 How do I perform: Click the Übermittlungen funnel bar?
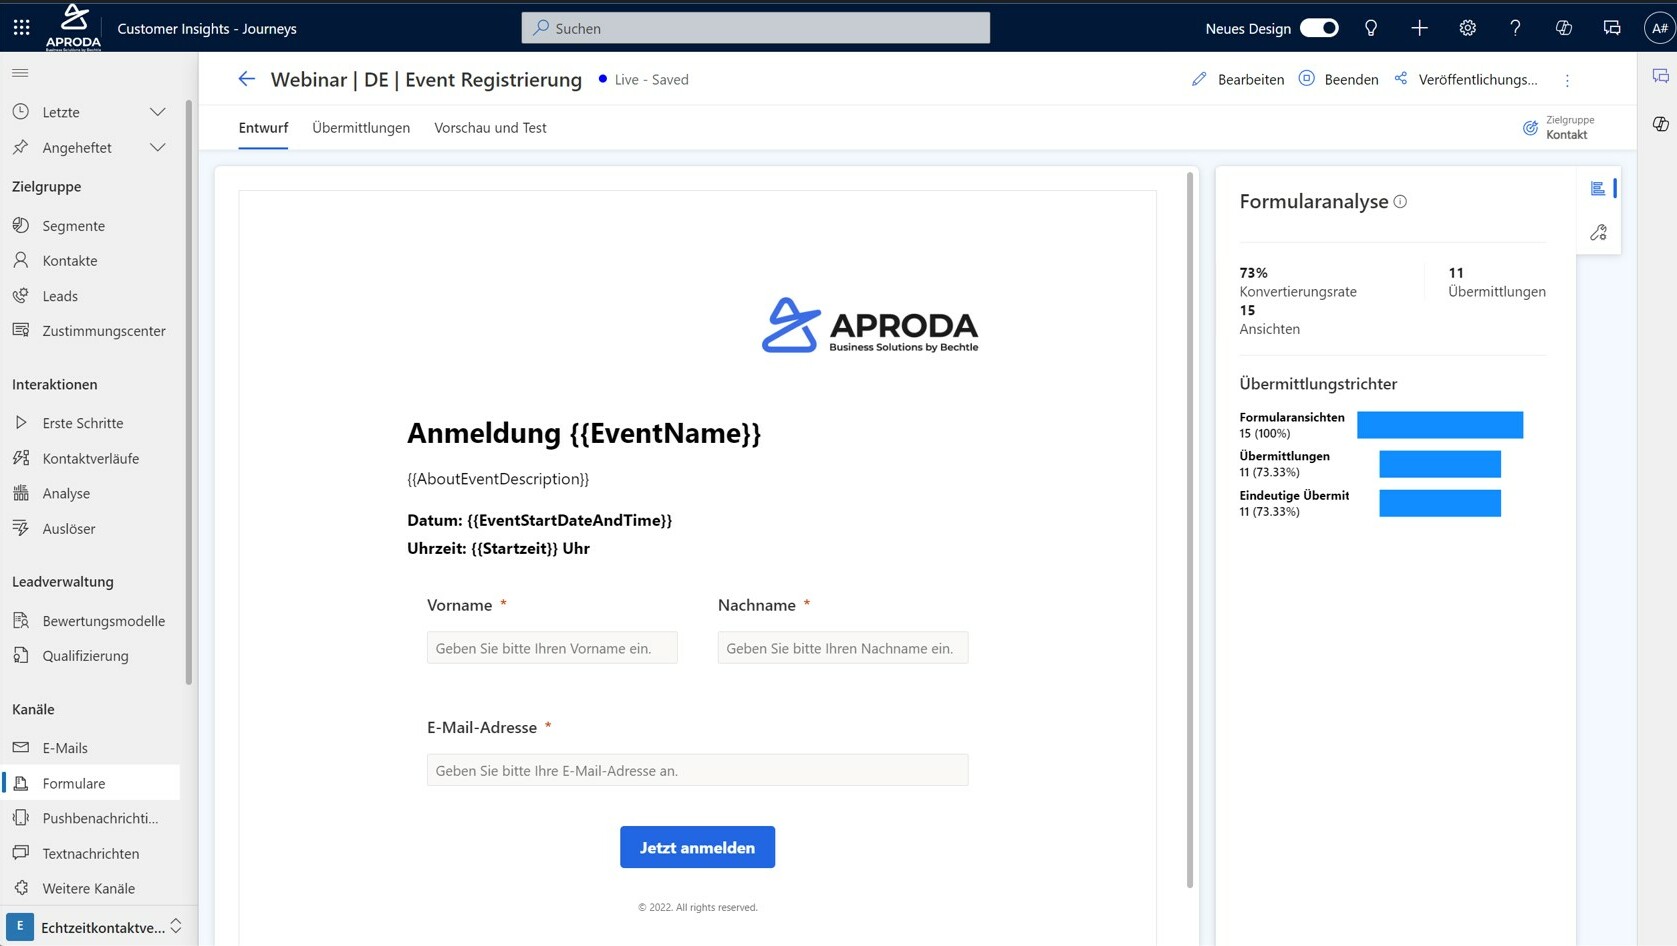coord(1439,463)
